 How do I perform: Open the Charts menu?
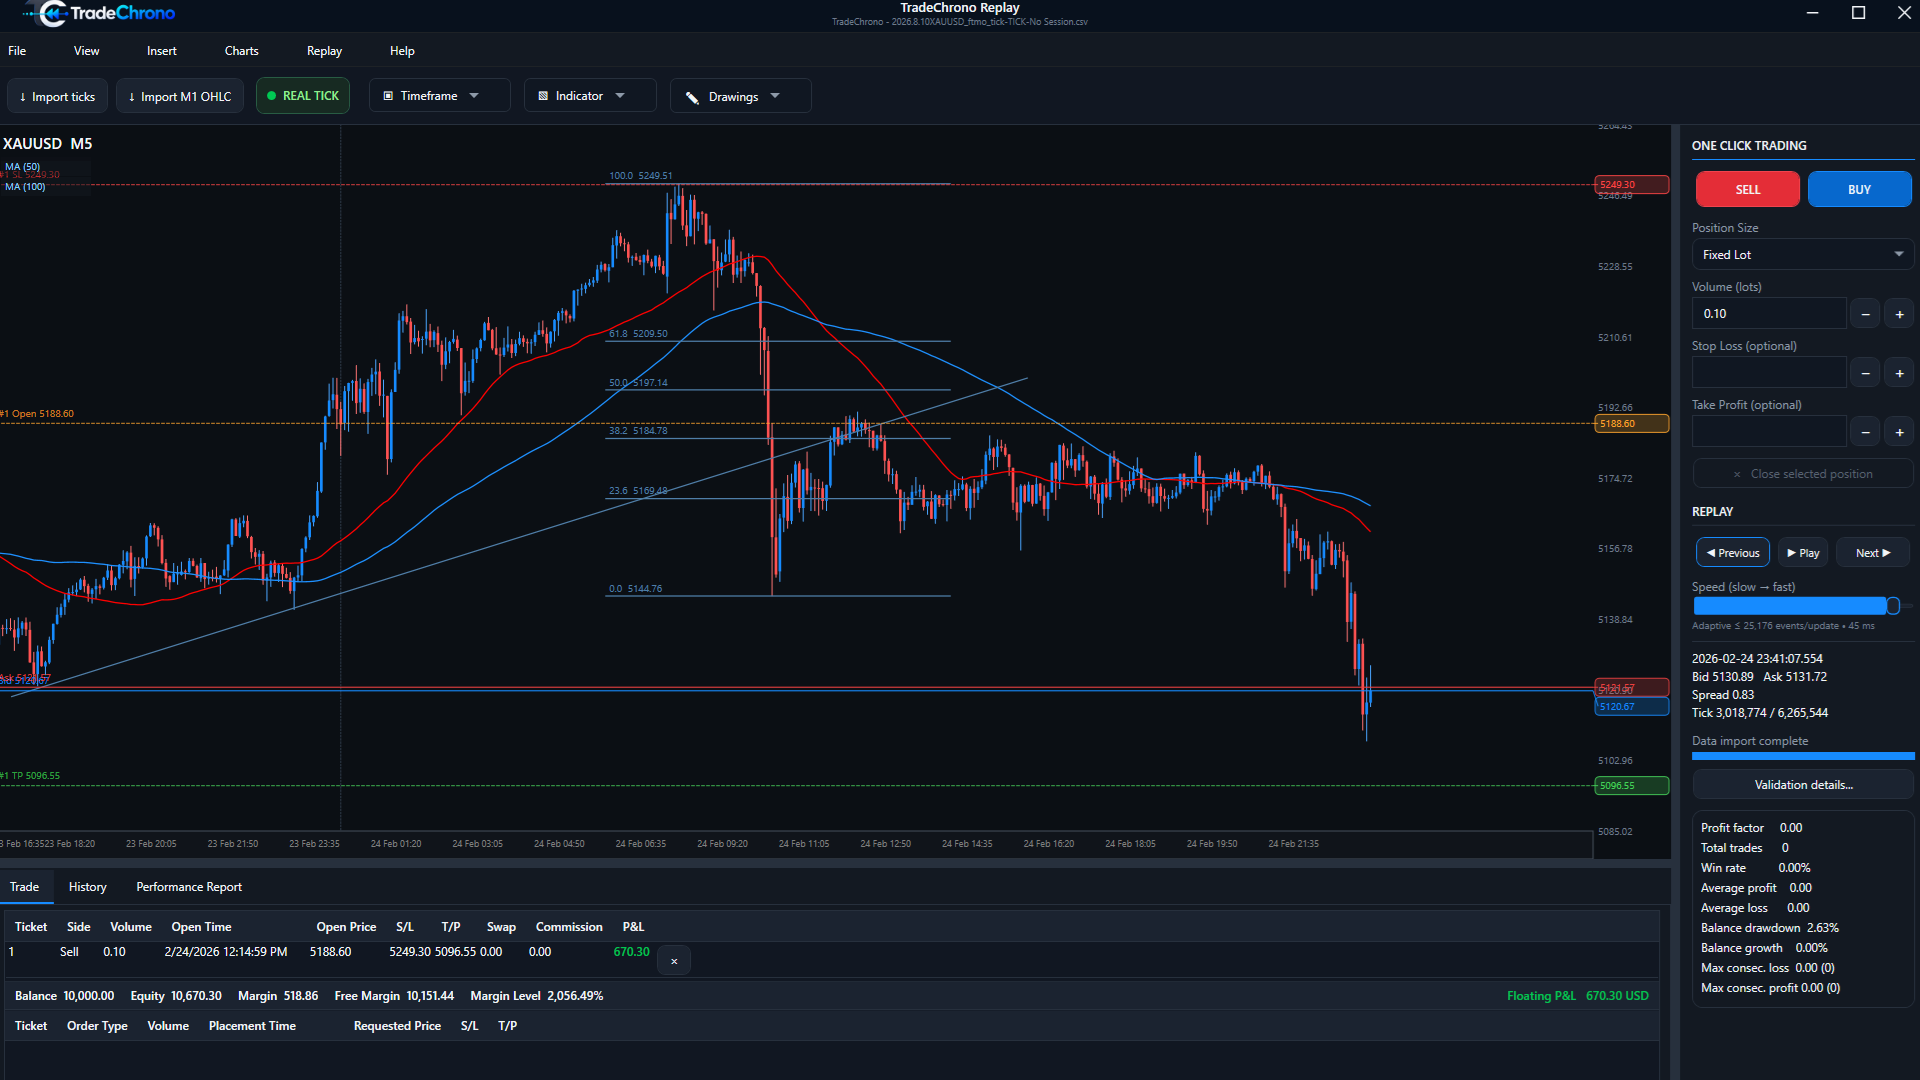pyautogui.click(x=241, y=51)
